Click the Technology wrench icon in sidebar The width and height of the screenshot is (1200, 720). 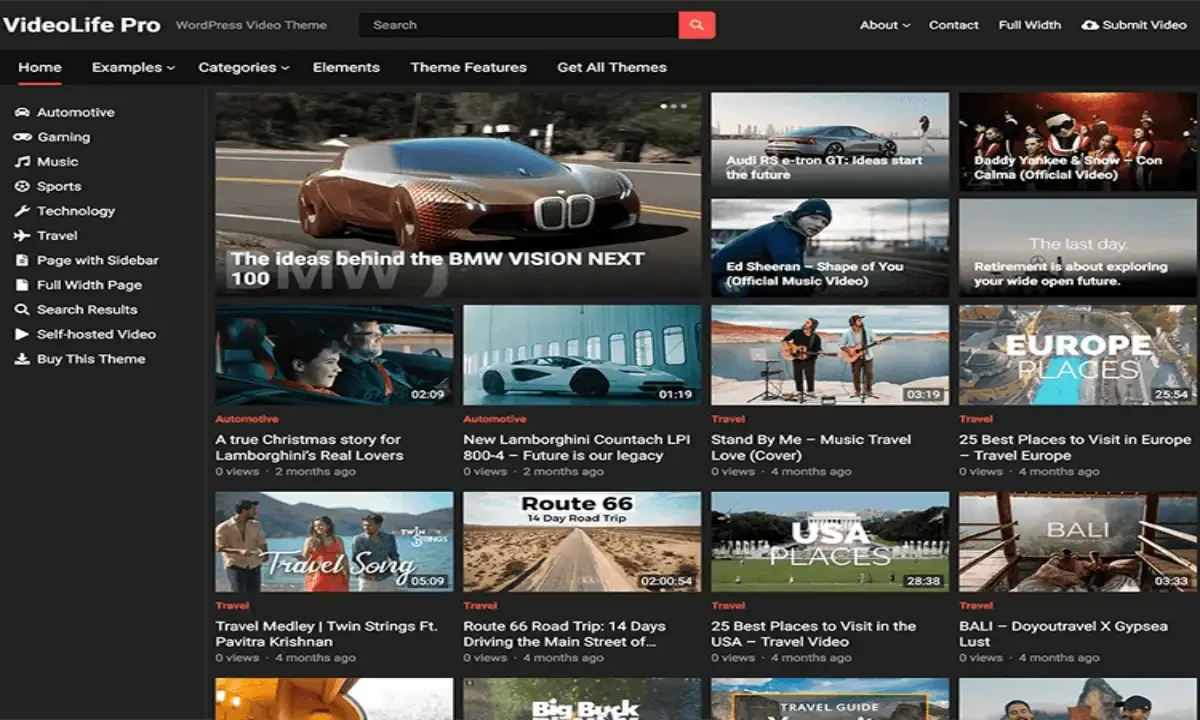click(x=22, y=211)
